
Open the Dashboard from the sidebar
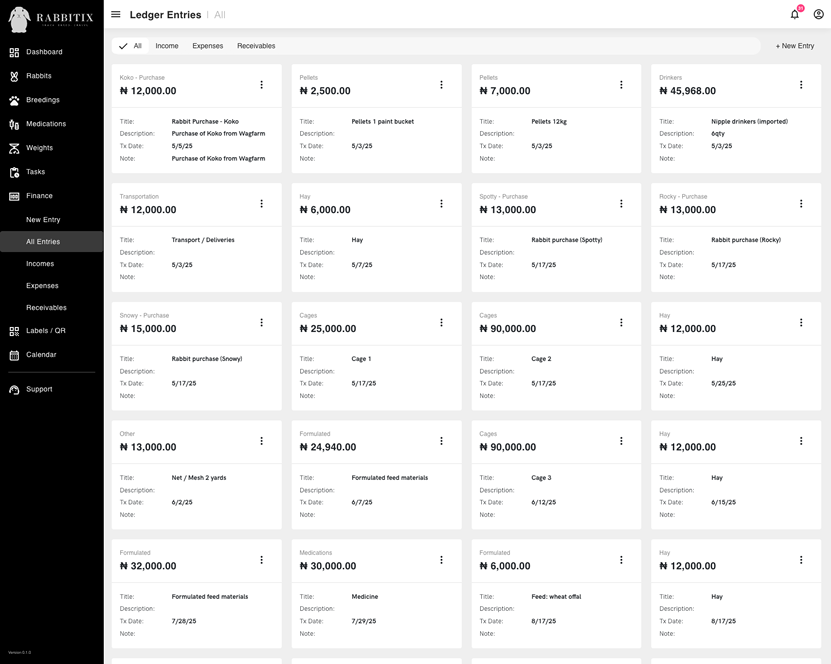[45, 51]
